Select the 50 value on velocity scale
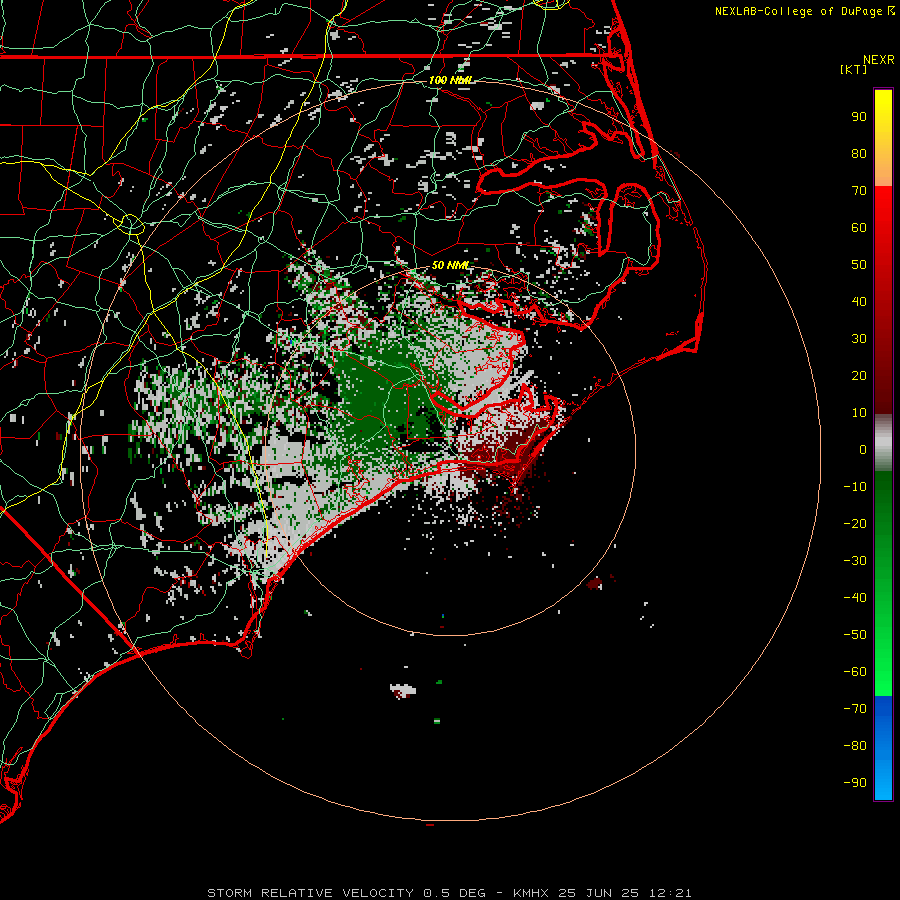 pyautogui.click(x=859, y=265)
